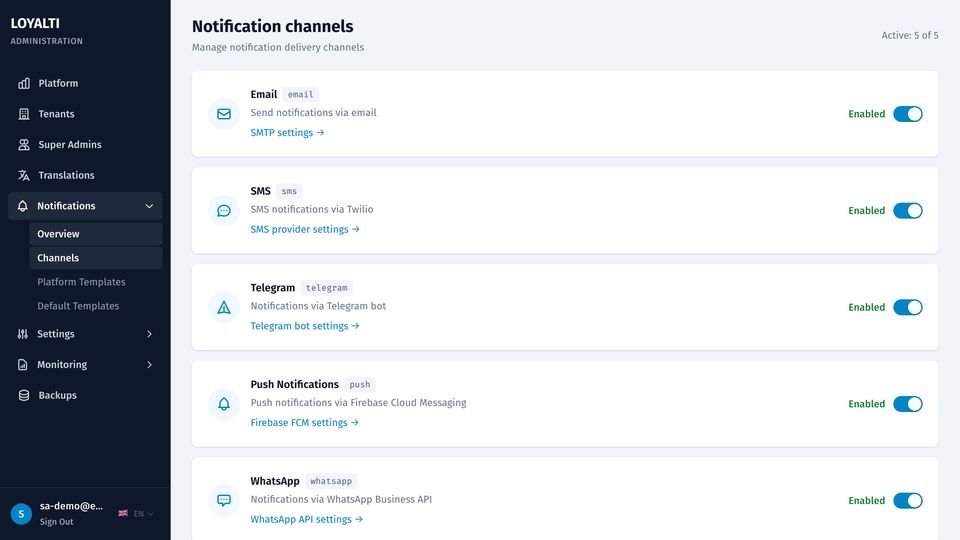Open WhatsApp API settings link
The height and width of the screenshot is (540, 960).
click(307, 519)
